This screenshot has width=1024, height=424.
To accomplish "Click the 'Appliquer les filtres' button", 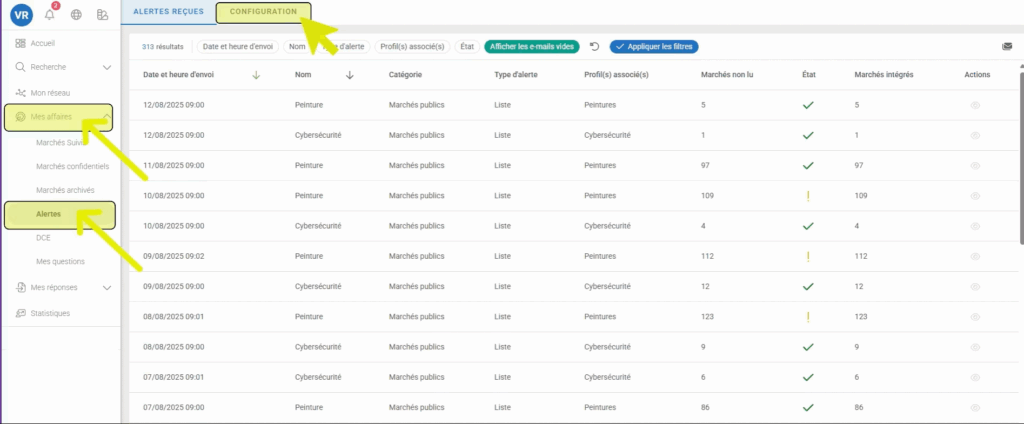I will [x=653, y=46].
